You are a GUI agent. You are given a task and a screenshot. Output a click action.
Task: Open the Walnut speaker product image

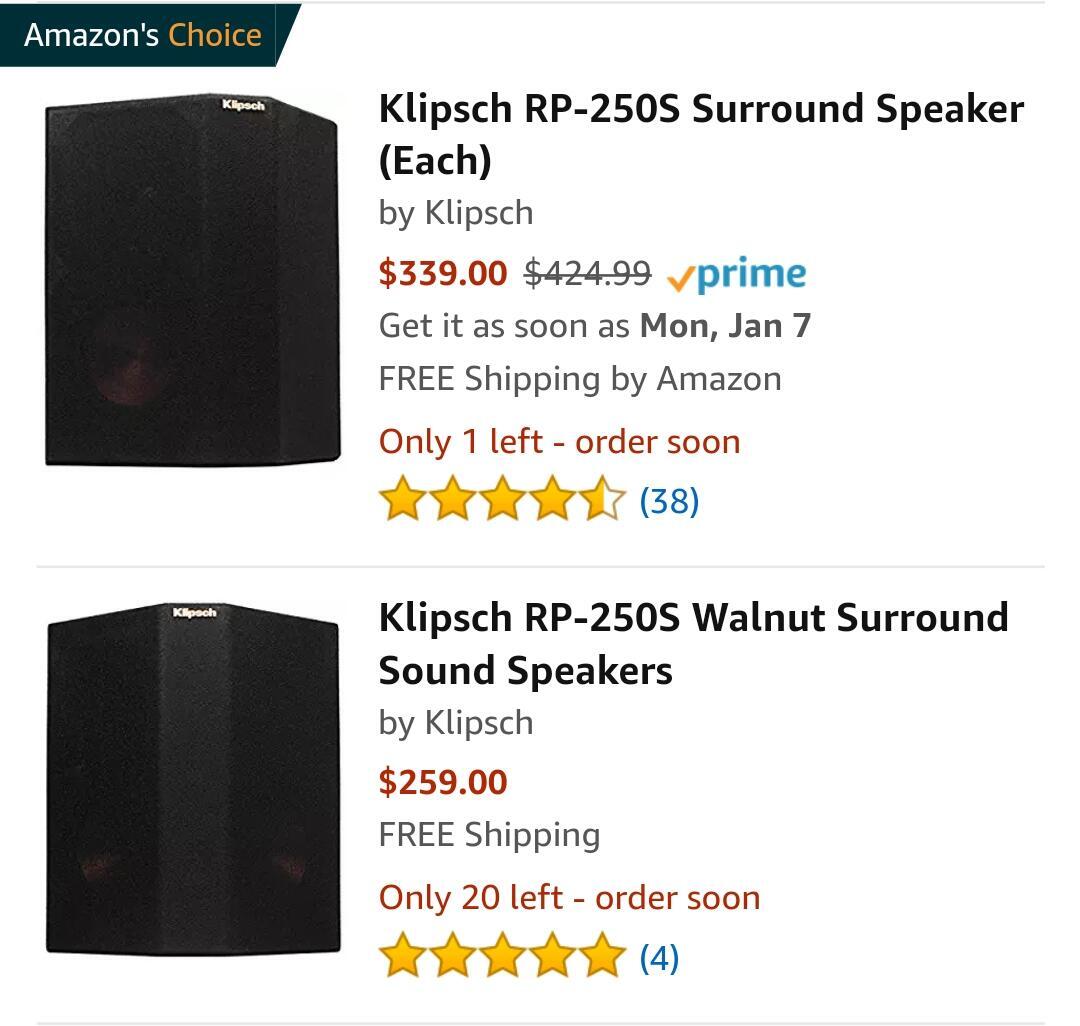coord(193,778)
